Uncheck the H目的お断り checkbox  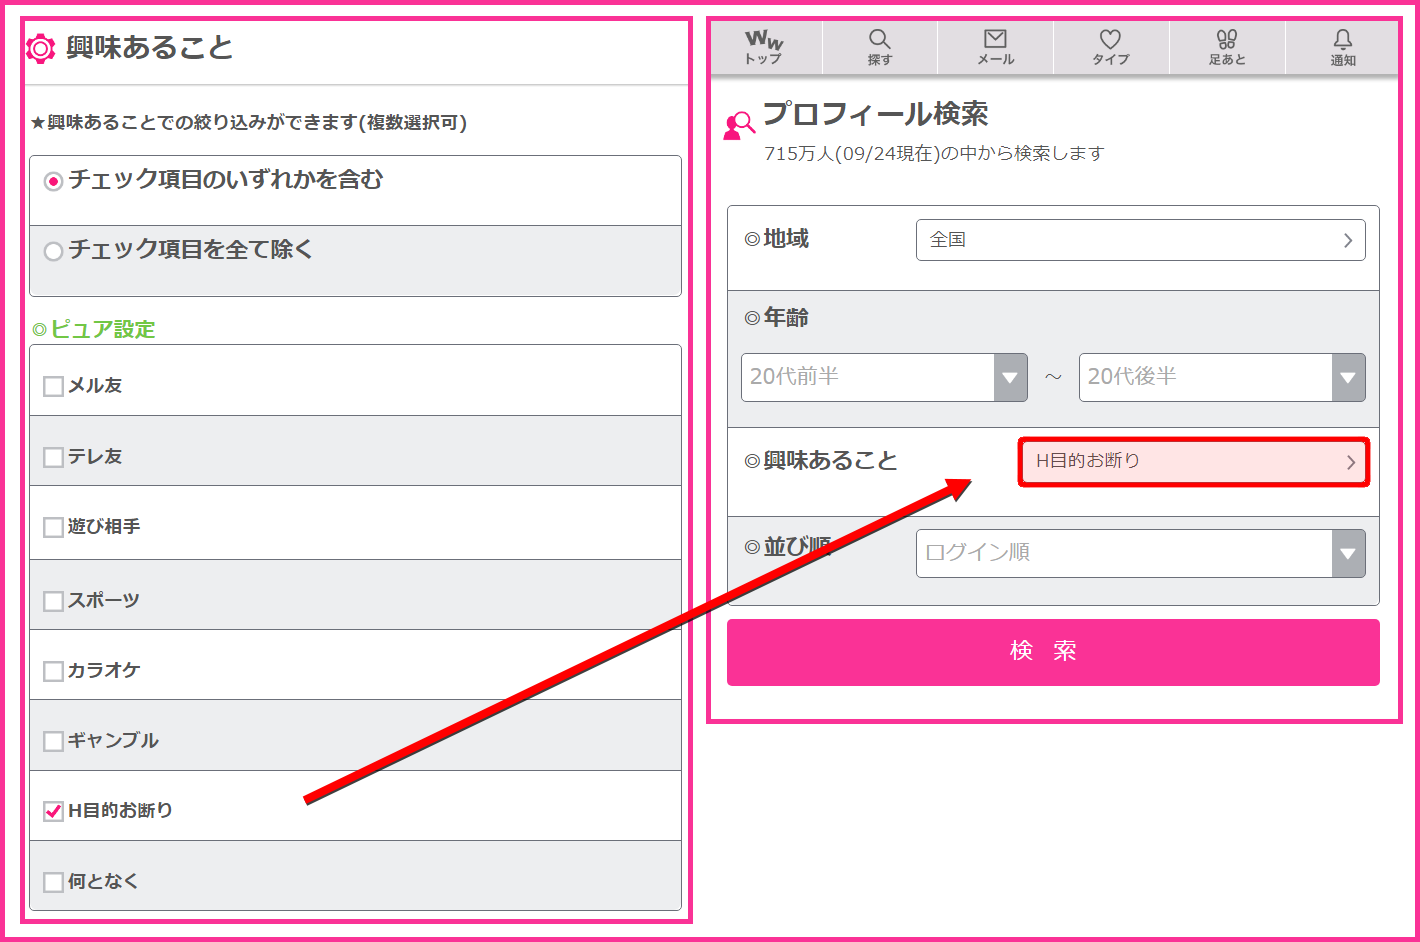[x=54, y=811]
